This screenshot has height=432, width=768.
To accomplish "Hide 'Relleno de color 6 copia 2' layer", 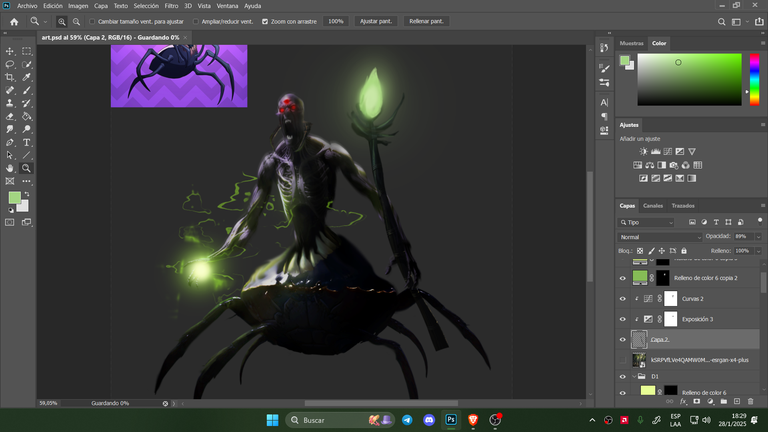I will pyautogui.click(x=623, y=278).
